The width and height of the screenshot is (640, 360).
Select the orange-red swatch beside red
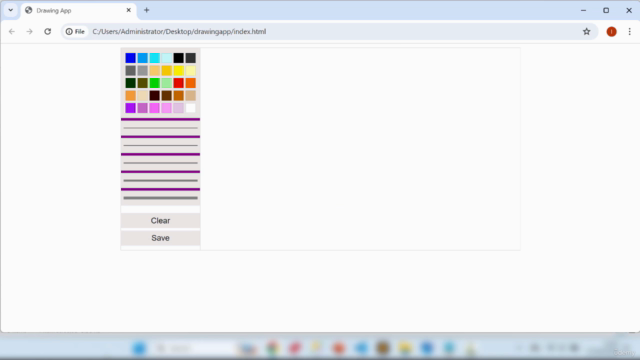[191, 83]
